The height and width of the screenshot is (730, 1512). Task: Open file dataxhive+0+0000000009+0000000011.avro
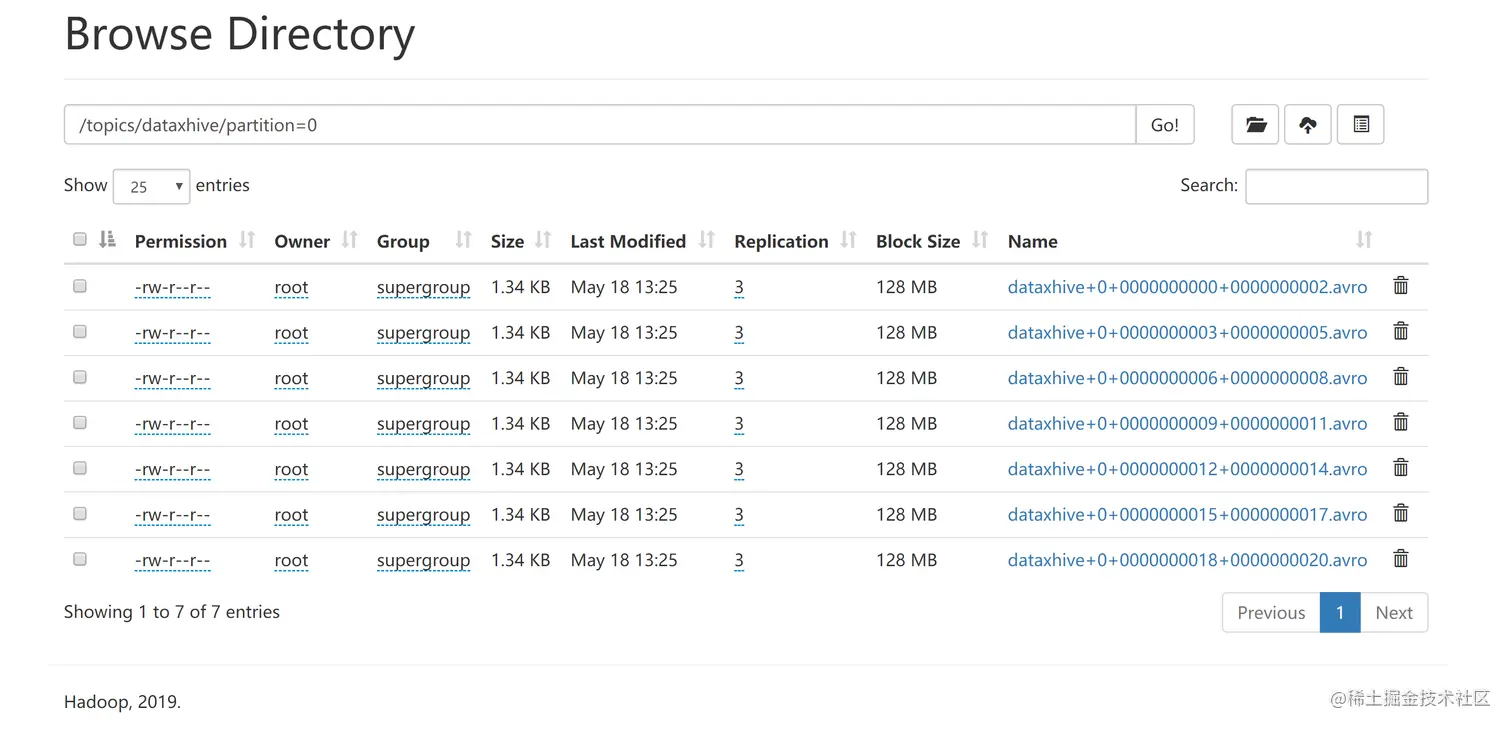1187,423
